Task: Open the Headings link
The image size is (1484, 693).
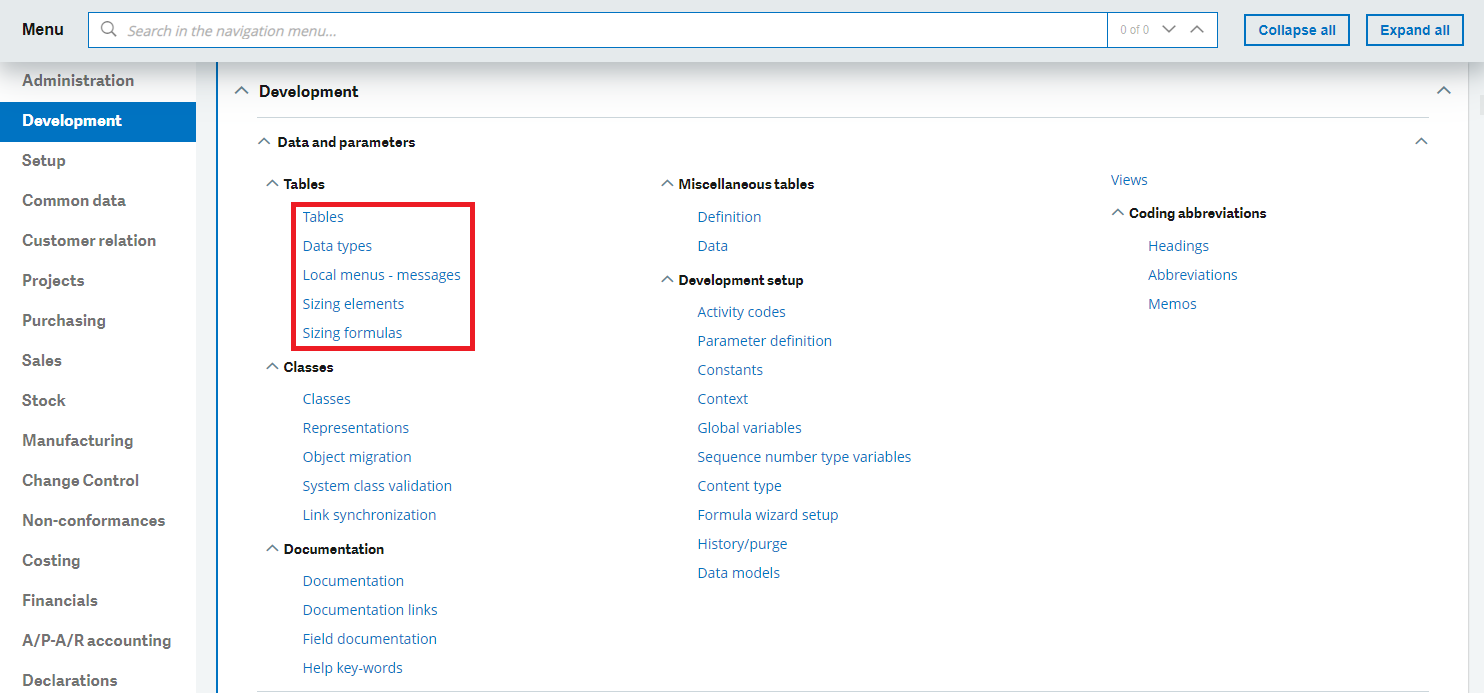Action: pyautogui.click(x=1178, y=246)
